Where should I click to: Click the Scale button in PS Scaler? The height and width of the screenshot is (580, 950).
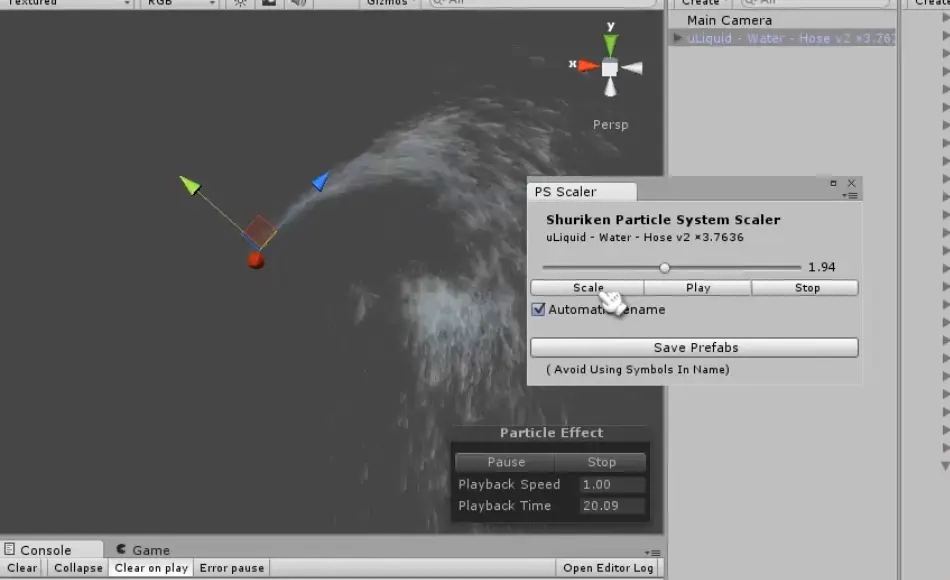tap(587, 288)
